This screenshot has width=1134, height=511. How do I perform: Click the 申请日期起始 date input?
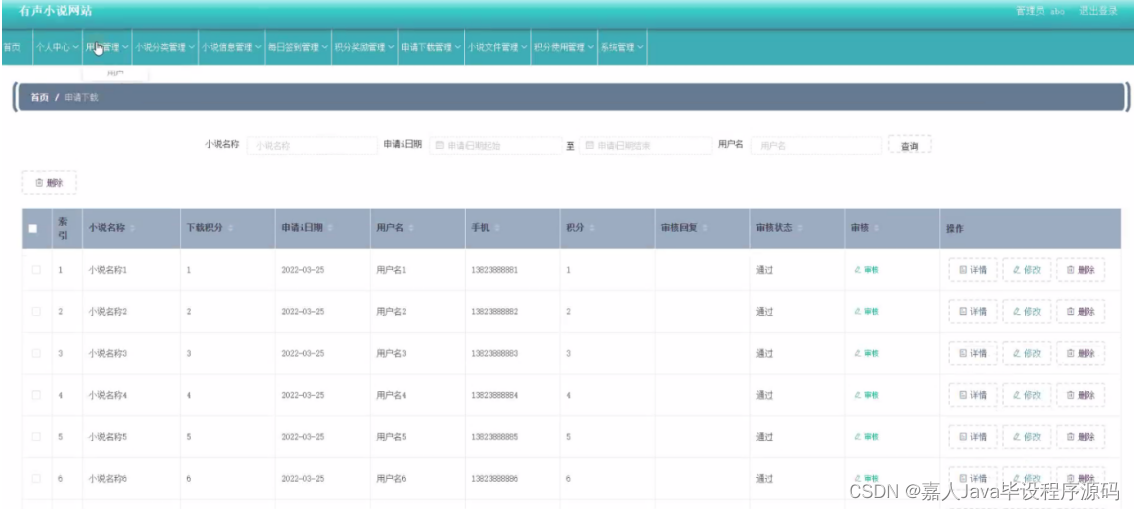(495, 145)
